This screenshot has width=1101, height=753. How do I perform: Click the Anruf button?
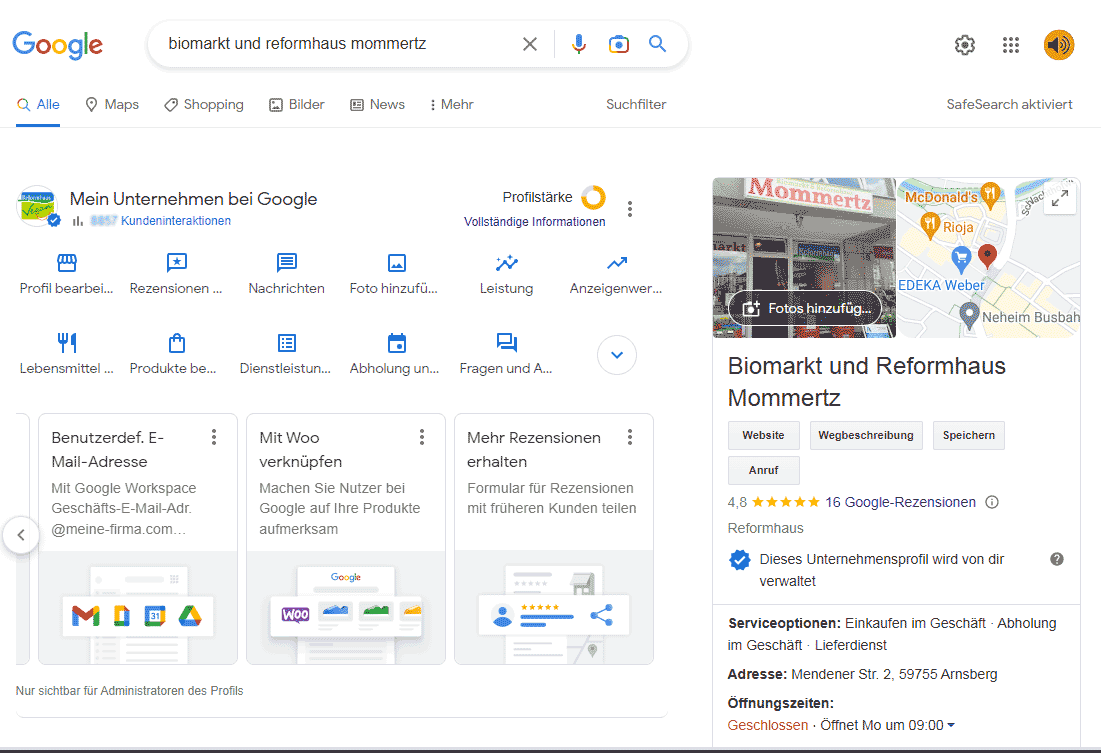[763, 471]
